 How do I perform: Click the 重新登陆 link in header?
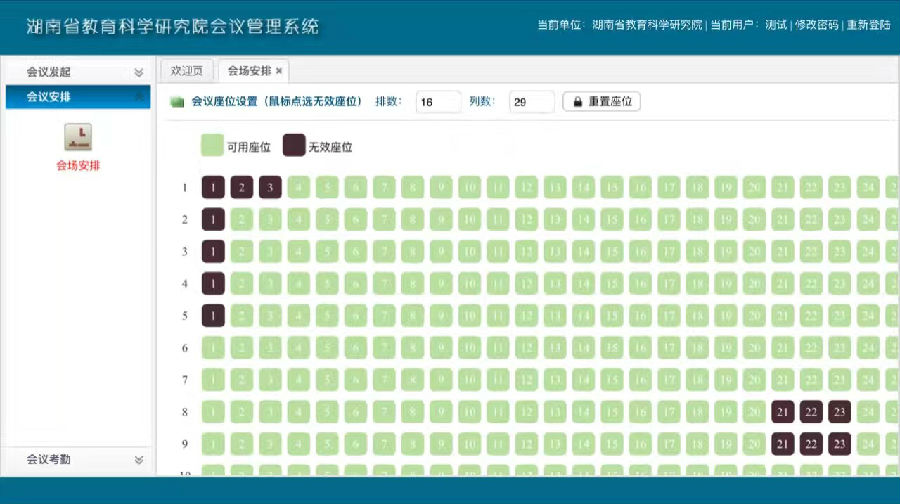868,25
